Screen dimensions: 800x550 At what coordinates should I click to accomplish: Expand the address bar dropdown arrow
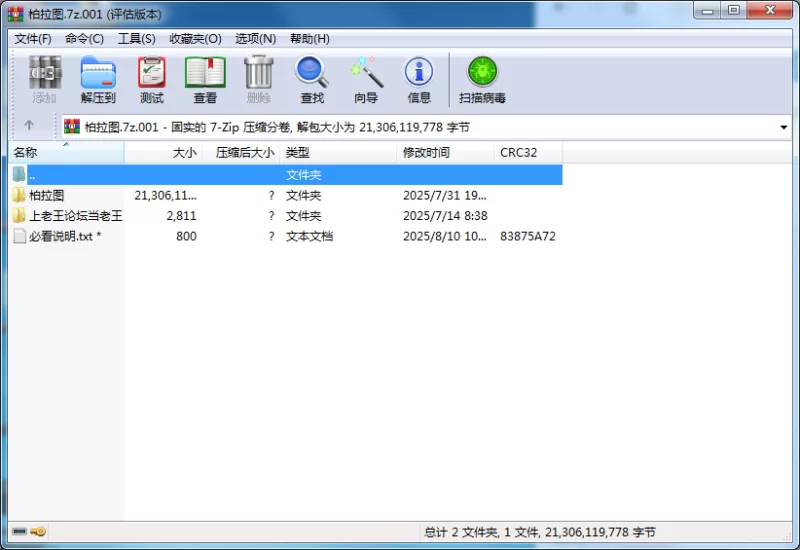pos(784,127)
